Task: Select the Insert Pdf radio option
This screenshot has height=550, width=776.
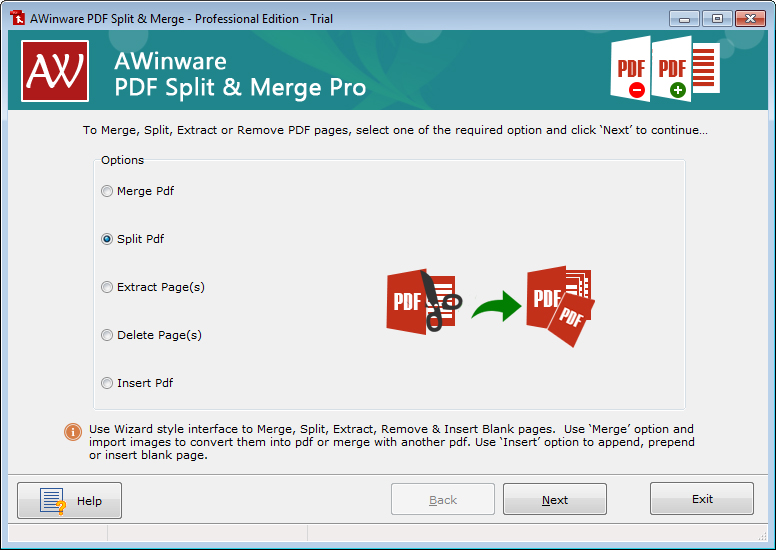Action: [x=137, y=383]
